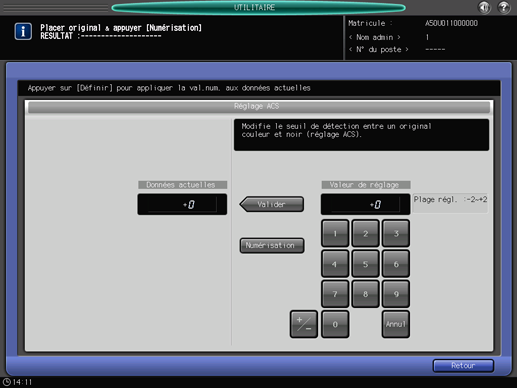The height and width of the screenshot is (388, 517).
Task: Click the 'Appuyer sur [Définir]' instruction line
Action: tap(169, 88)
